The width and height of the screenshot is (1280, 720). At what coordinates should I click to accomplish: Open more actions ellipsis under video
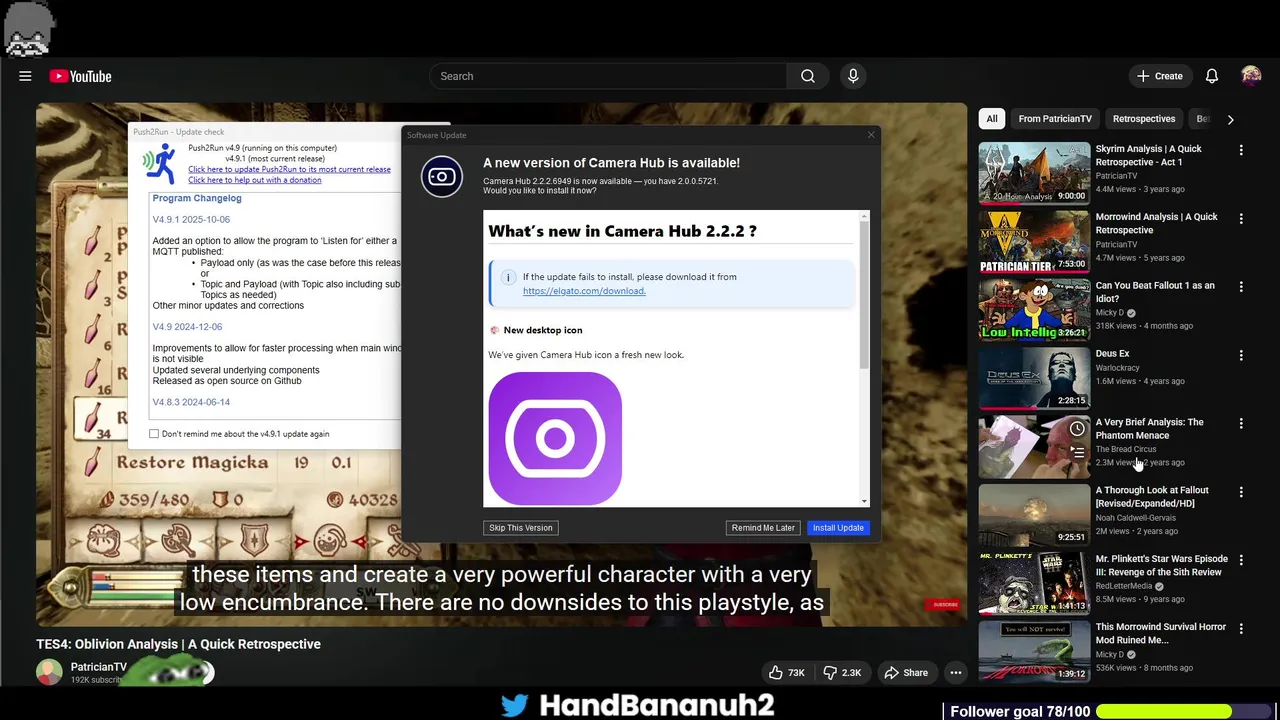tap(956, 673)
